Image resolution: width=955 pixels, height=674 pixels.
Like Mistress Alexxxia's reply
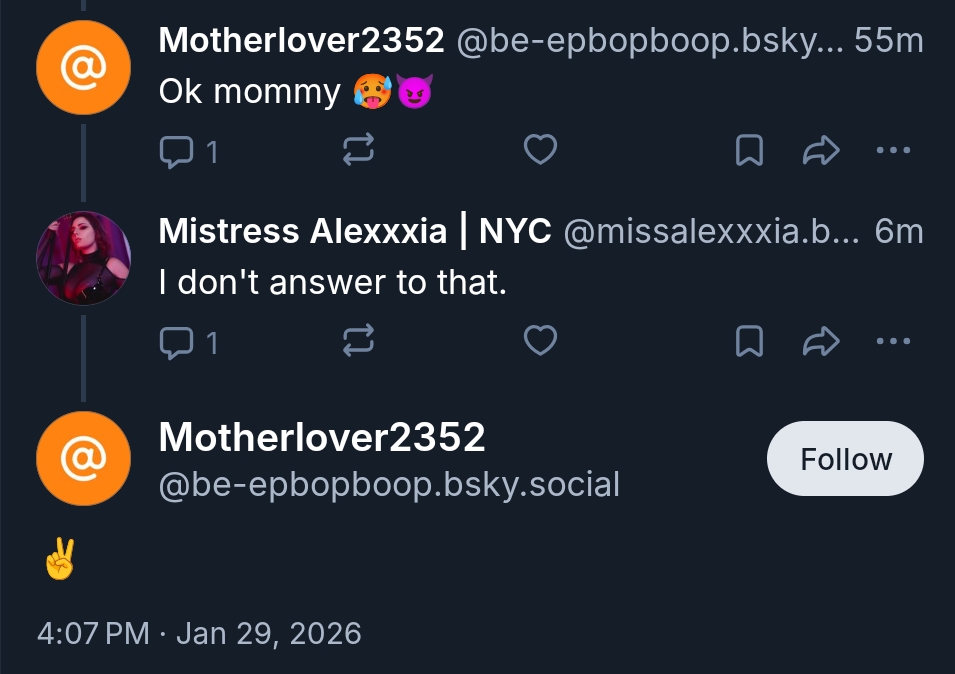tap(540, 343)
